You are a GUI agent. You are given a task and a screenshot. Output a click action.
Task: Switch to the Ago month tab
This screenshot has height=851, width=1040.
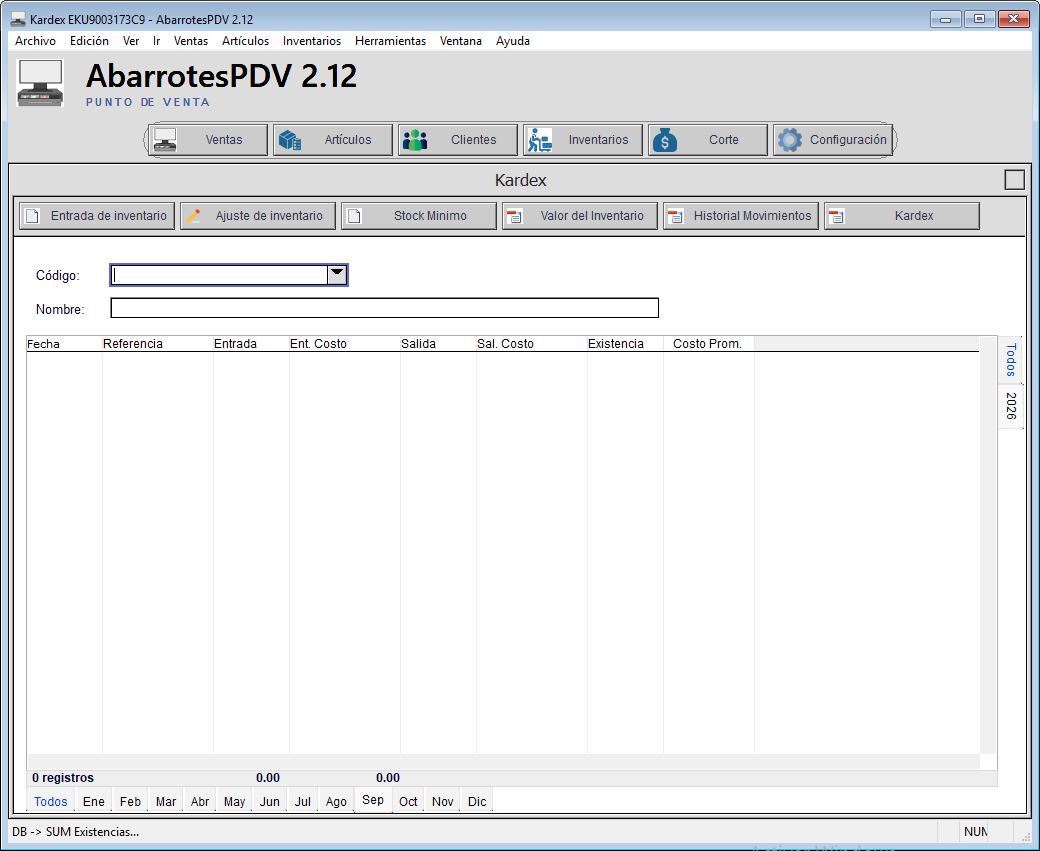pos(336,801)
